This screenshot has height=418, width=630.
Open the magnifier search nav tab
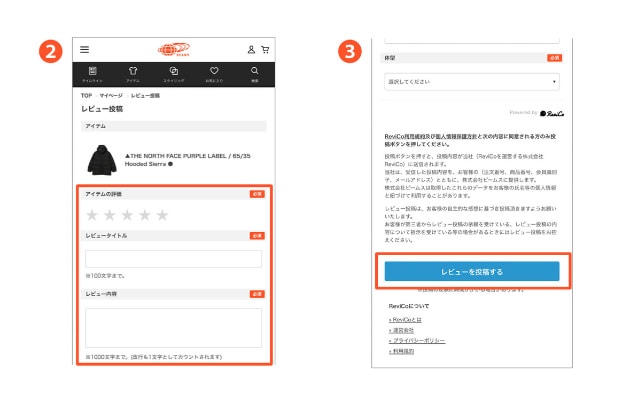(x=255, y=74)
